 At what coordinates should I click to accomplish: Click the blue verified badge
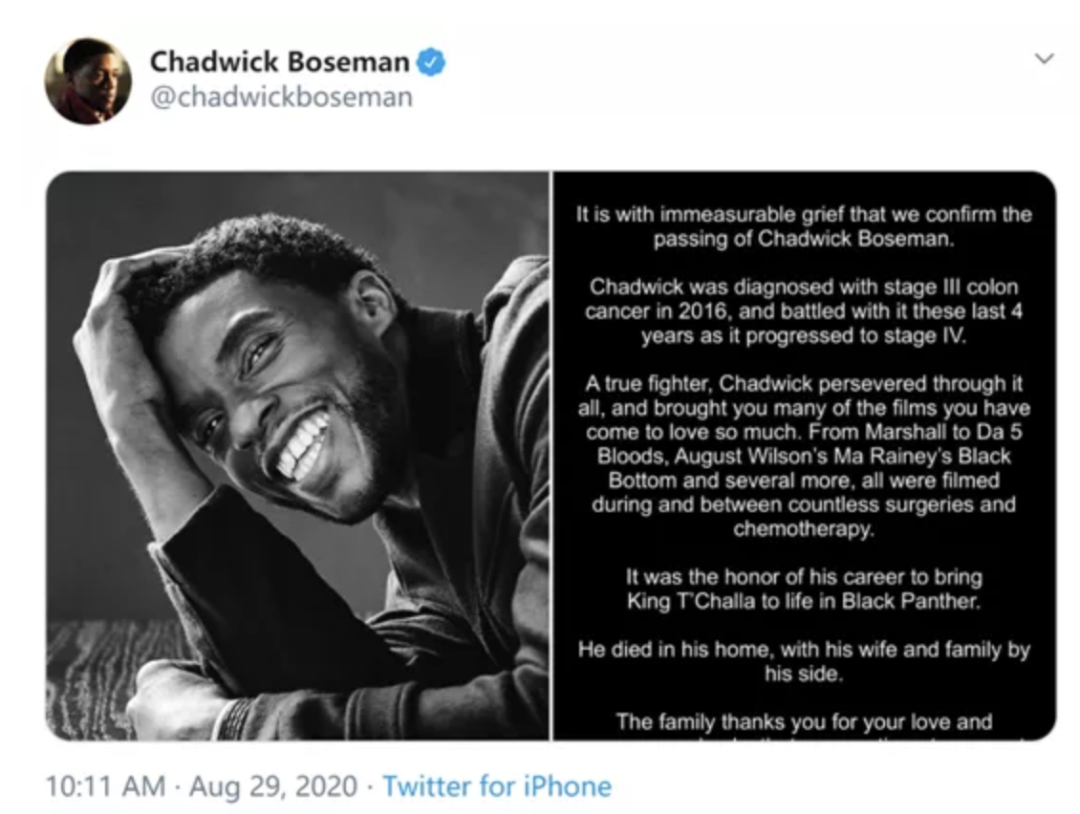click(x=431, y=62)
